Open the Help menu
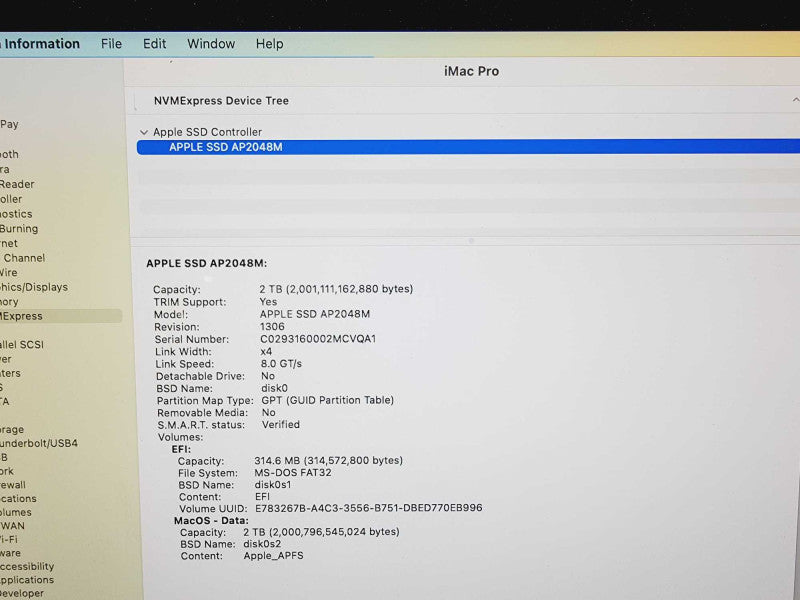800x600 pixels. point(269,44)
